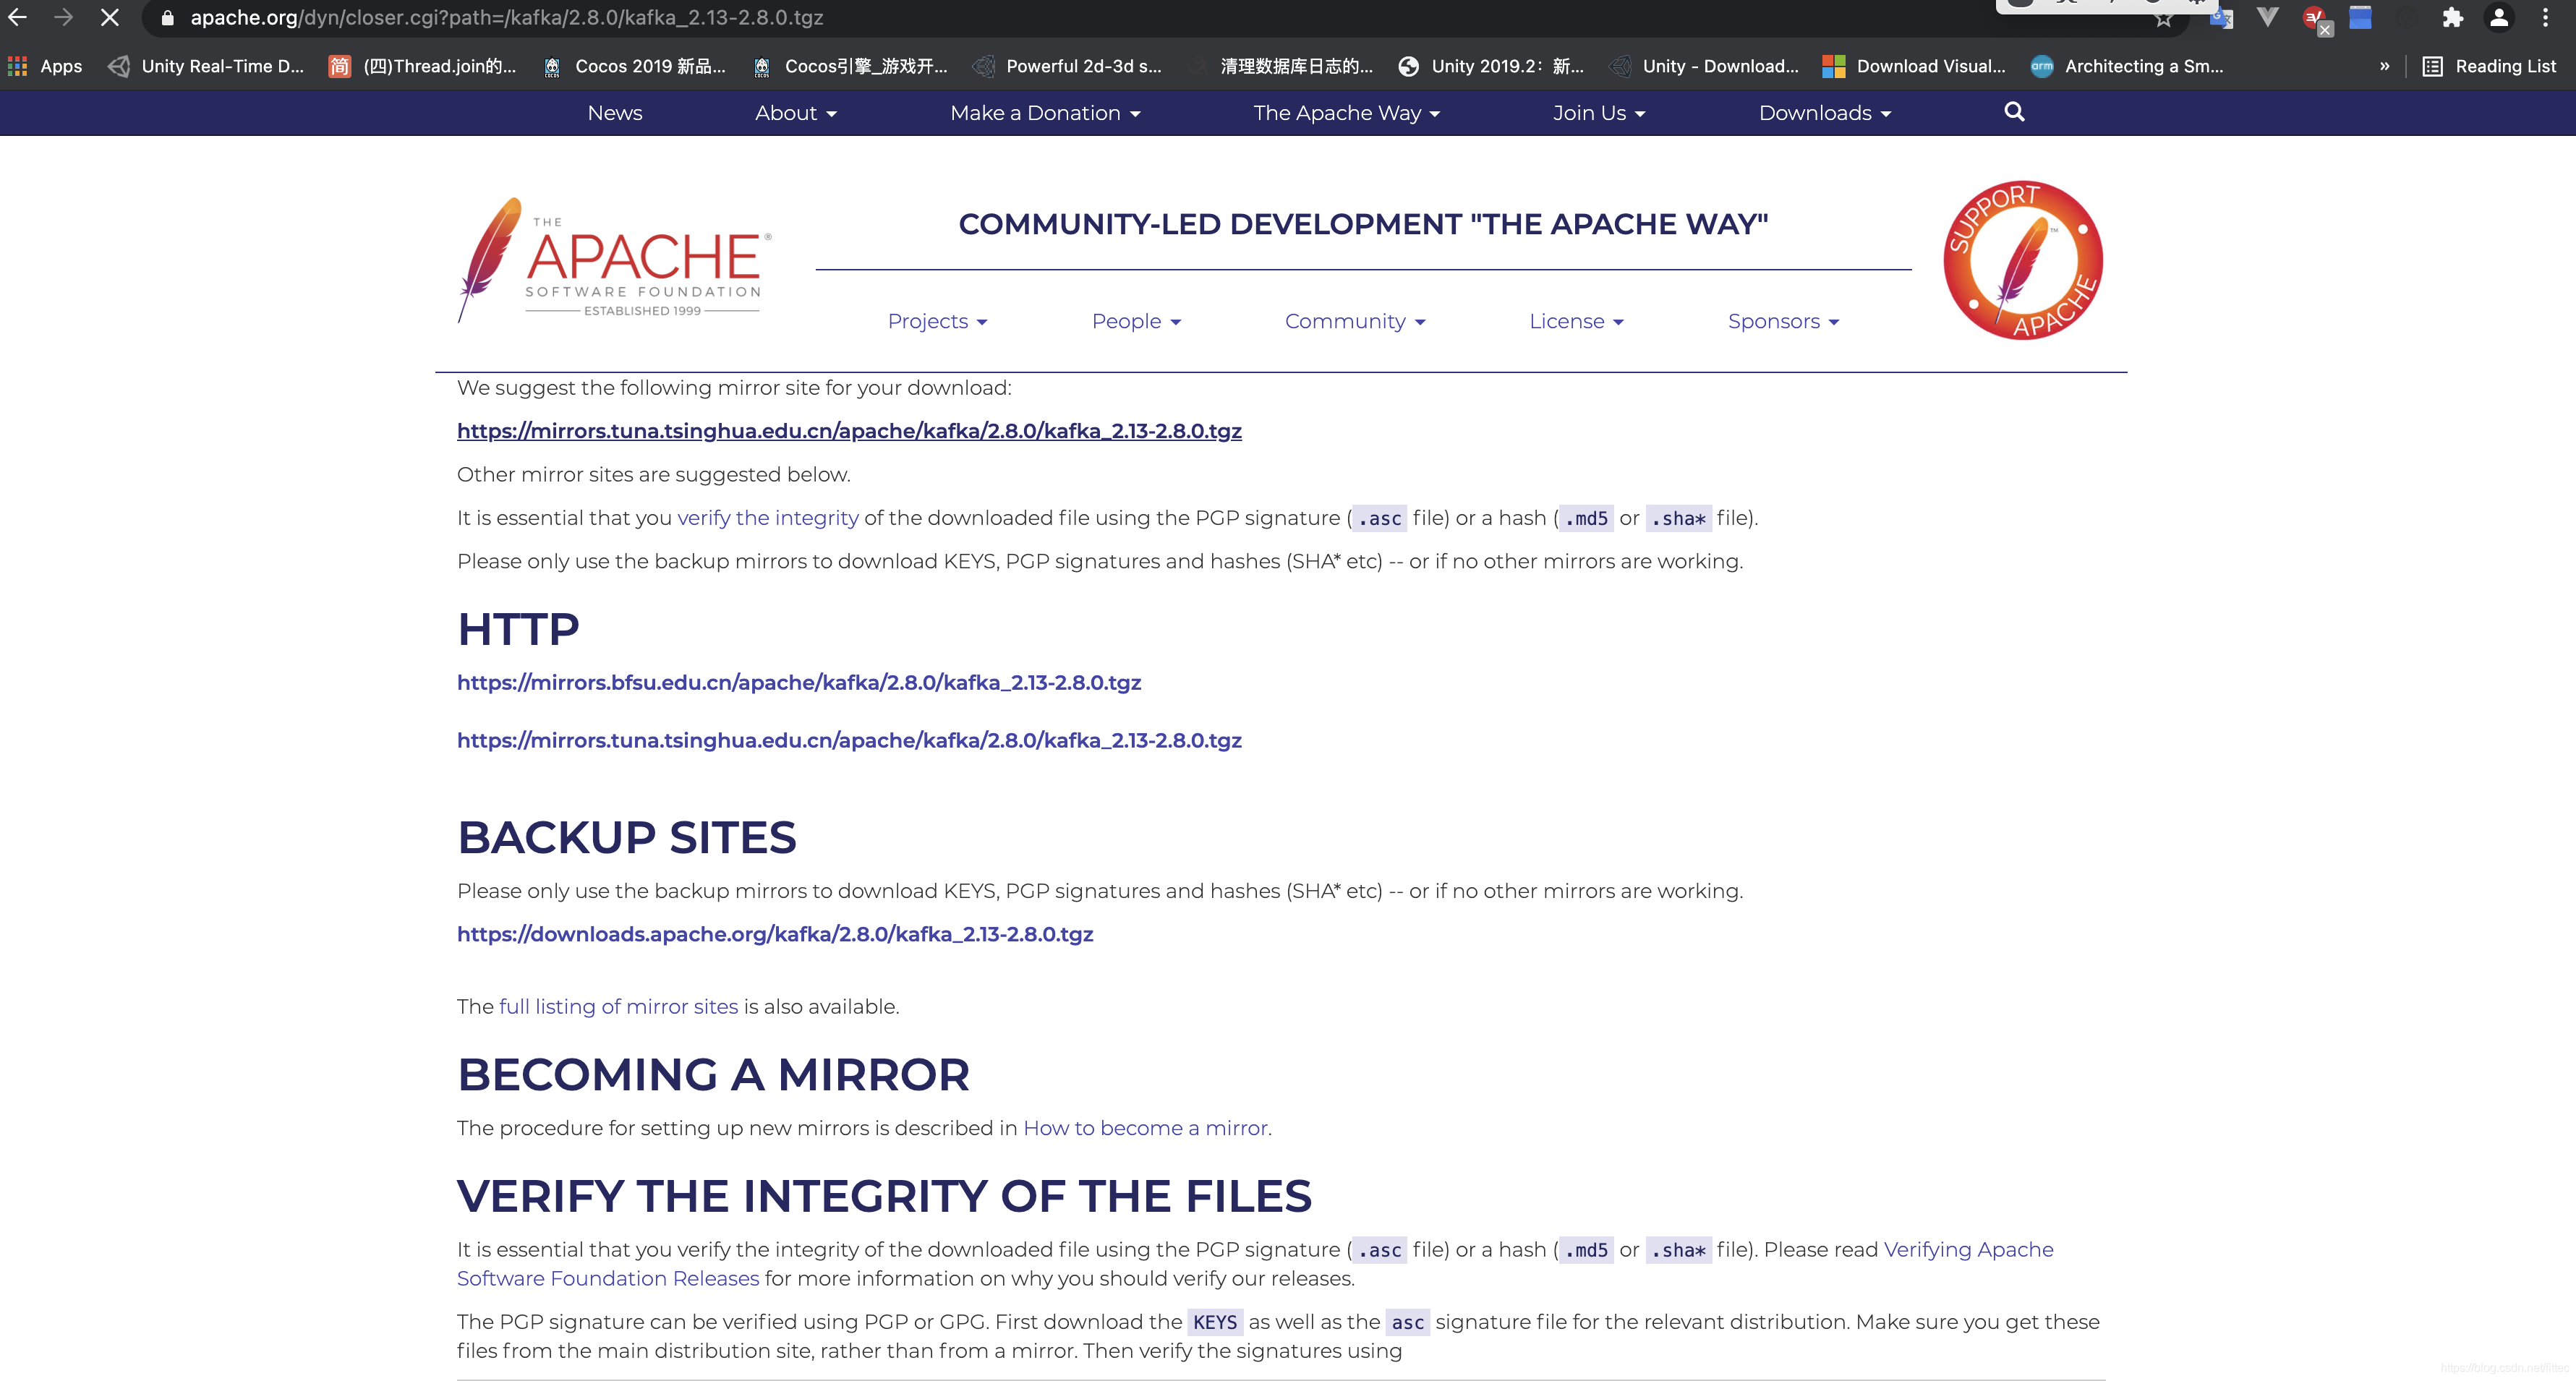Open the ExpressVPN extension
Image resolution: width=2576 pixels, height=1381 pixels.
click(2315, 19)
